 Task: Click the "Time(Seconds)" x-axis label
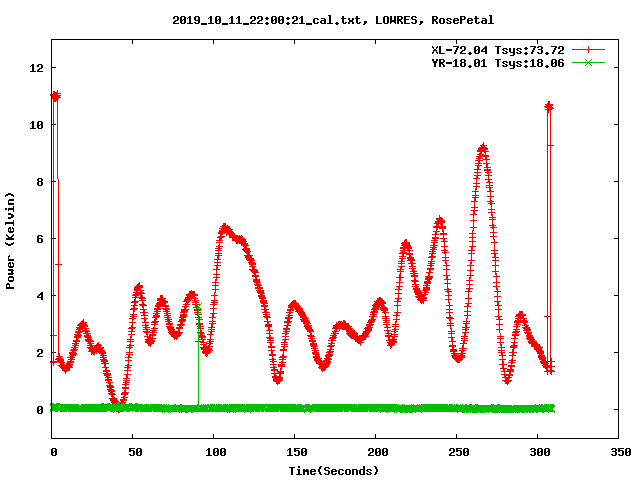tap(333, 471)
